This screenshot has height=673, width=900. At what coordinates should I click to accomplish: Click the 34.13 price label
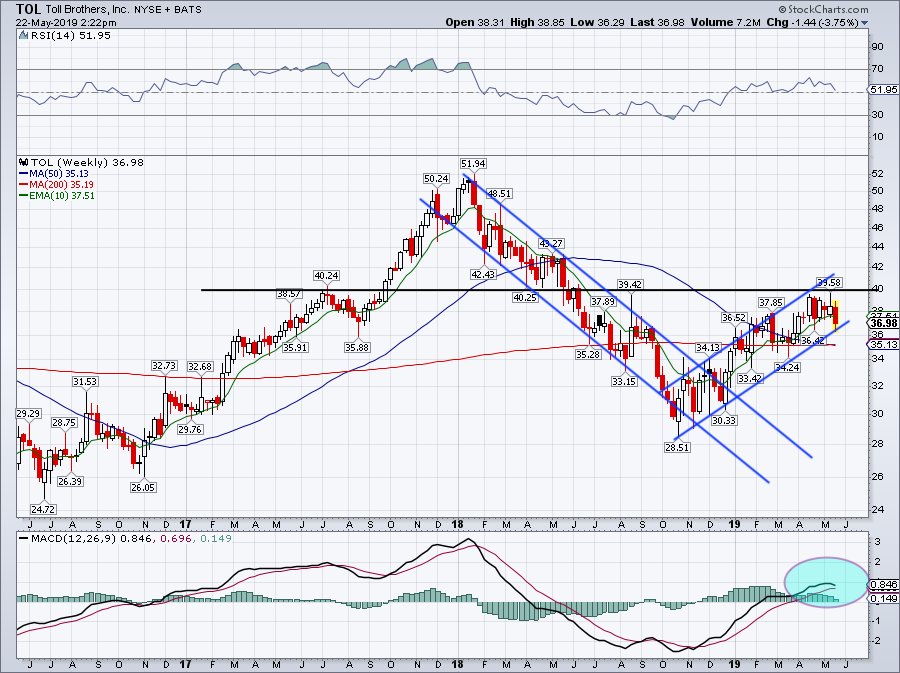[x=708, y=347]
